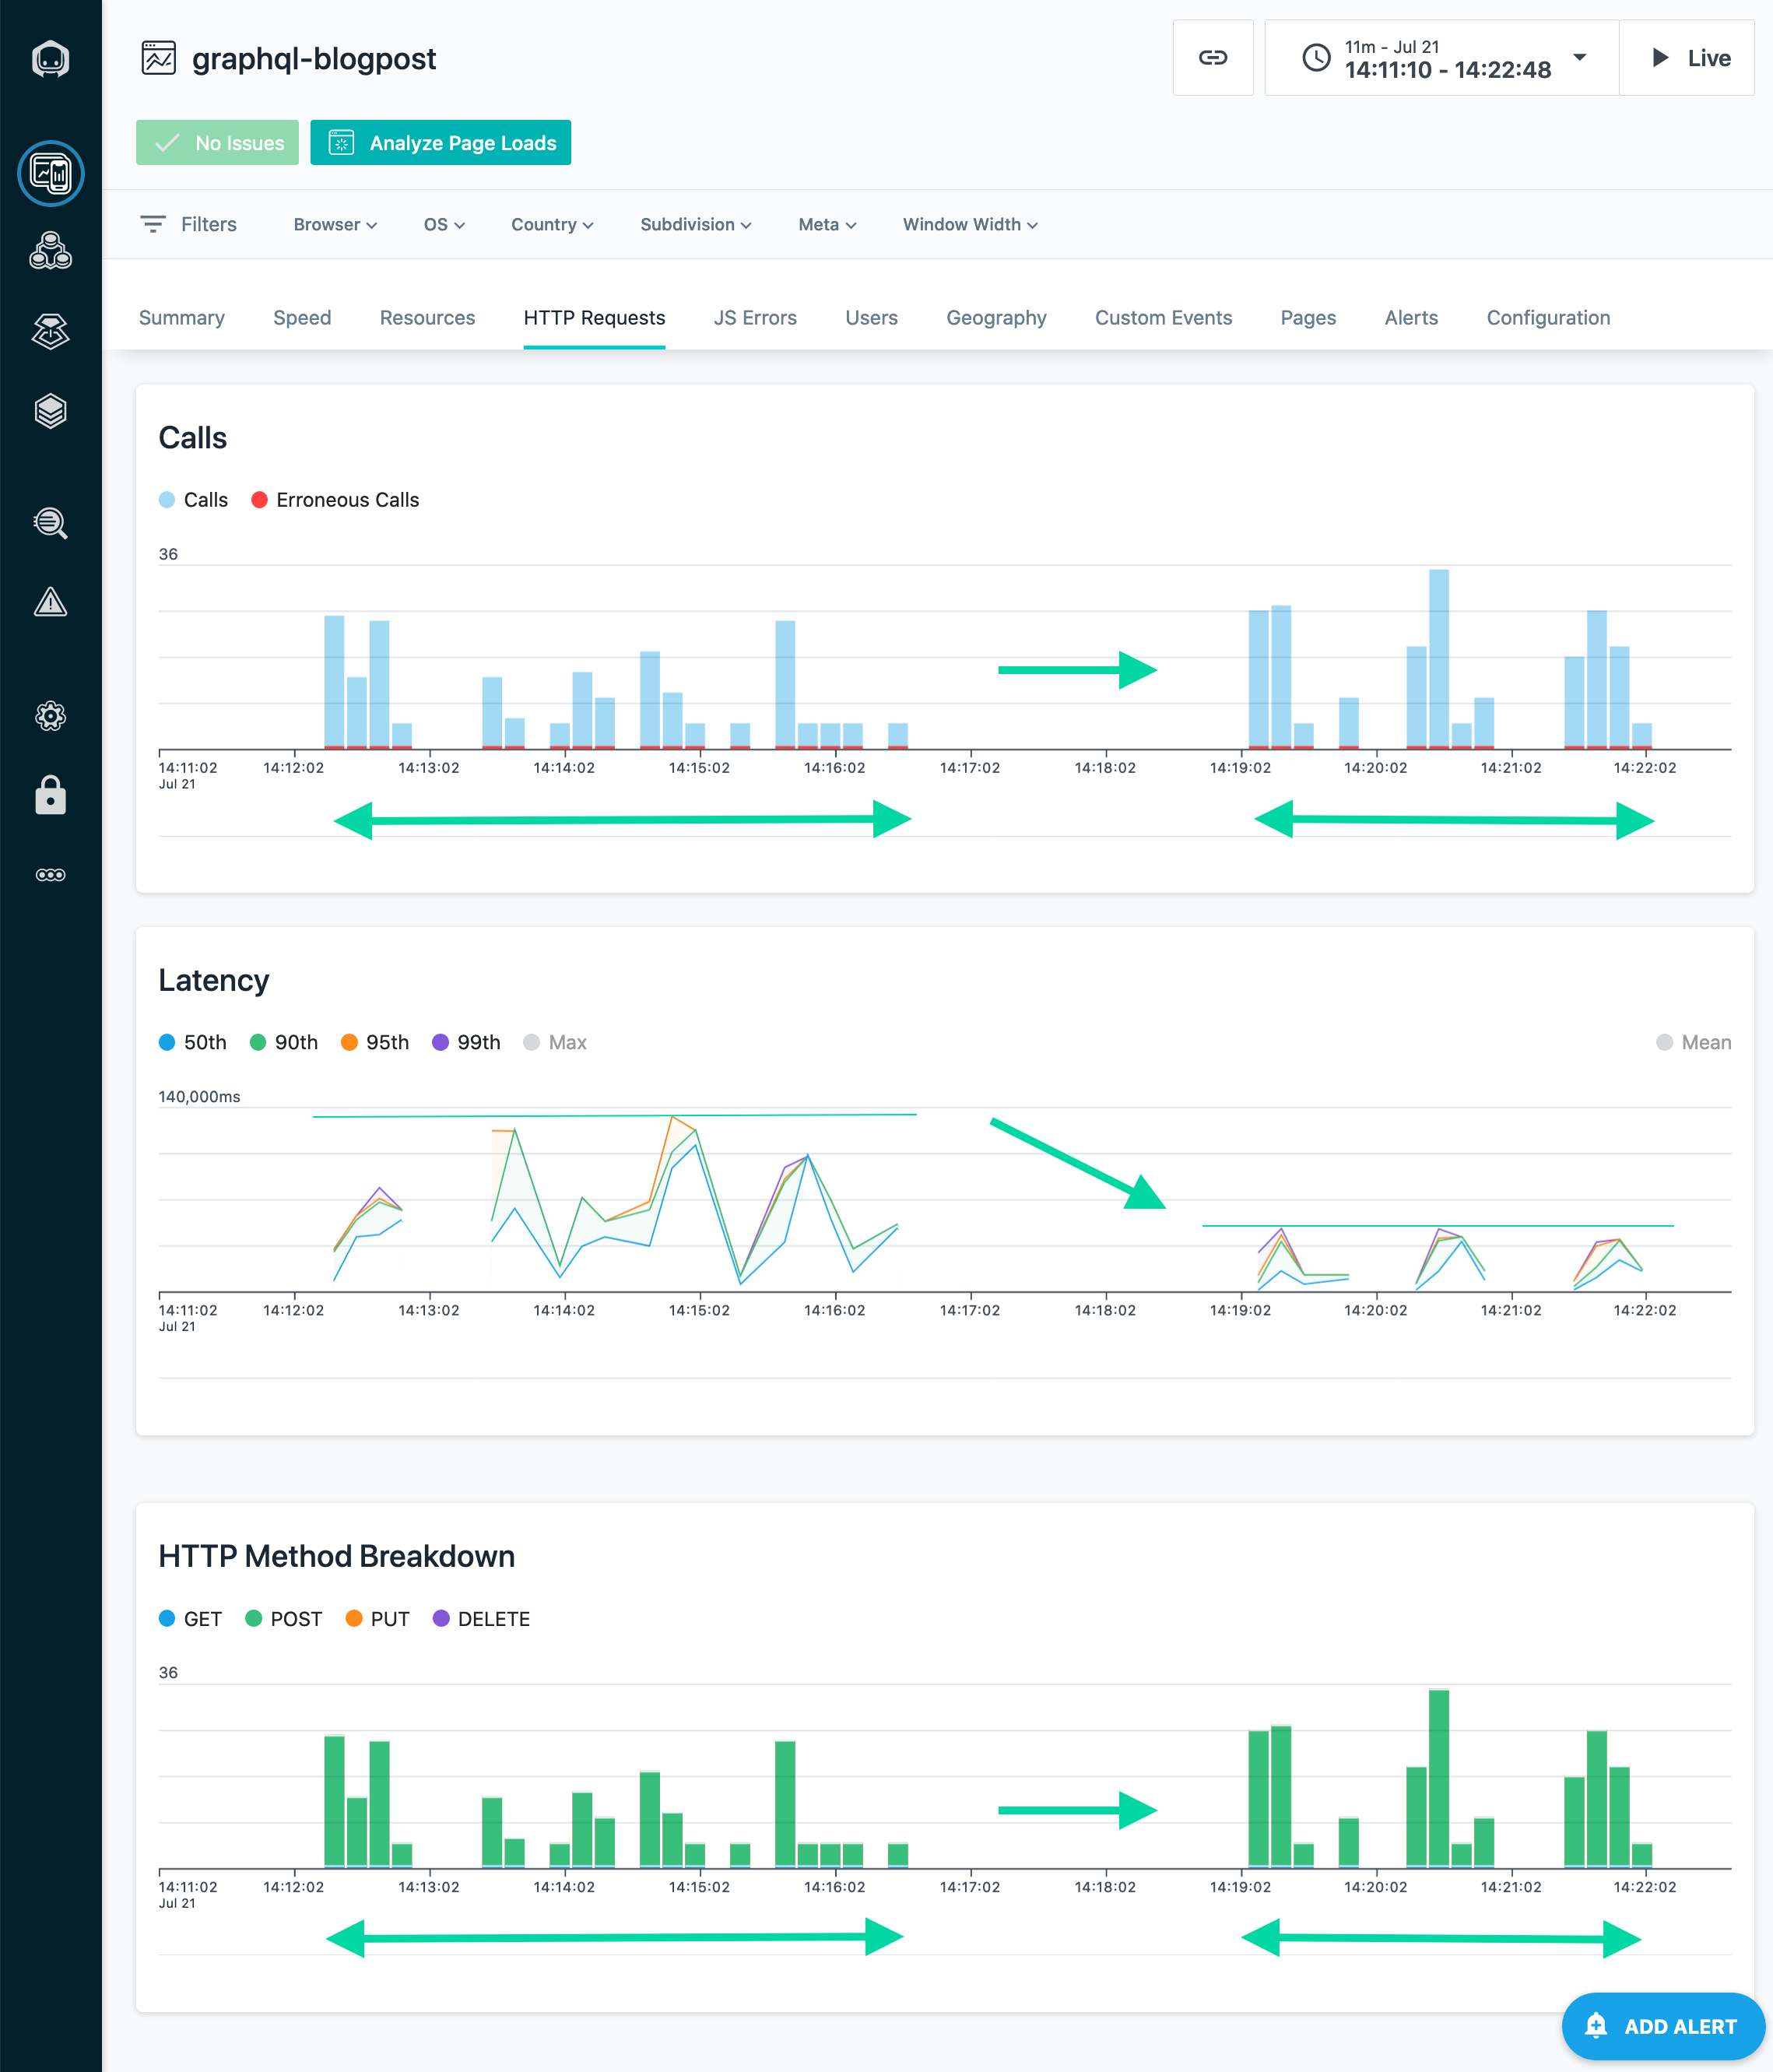This screenshot has width=1773, height=2072.
Task: Expand the Browser filter dropdown
Action: click(335, 225)
